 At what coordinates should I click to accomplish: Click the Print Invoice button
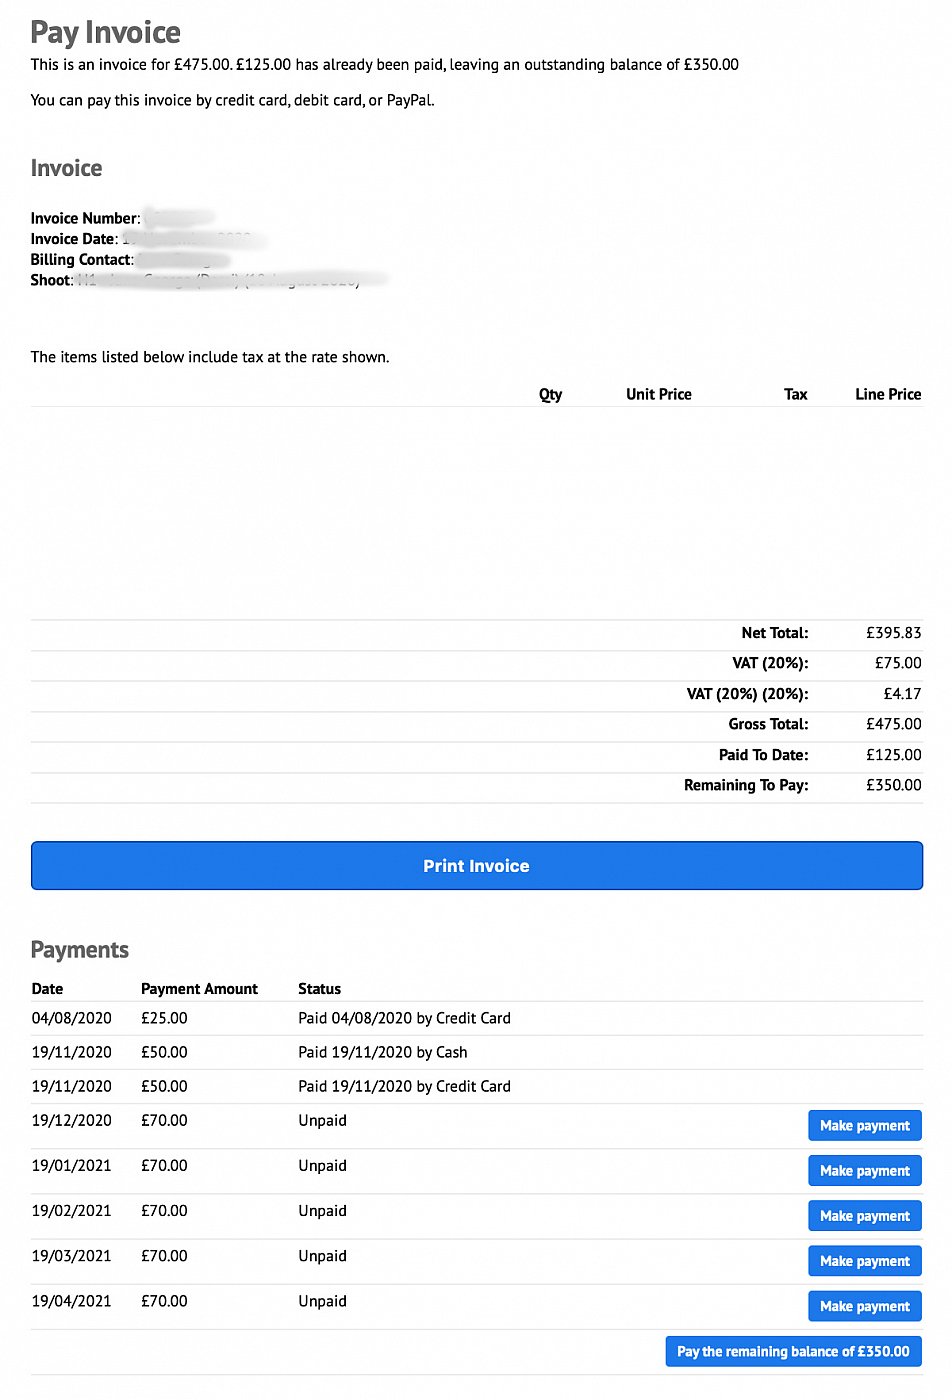(x=476, y=865)
